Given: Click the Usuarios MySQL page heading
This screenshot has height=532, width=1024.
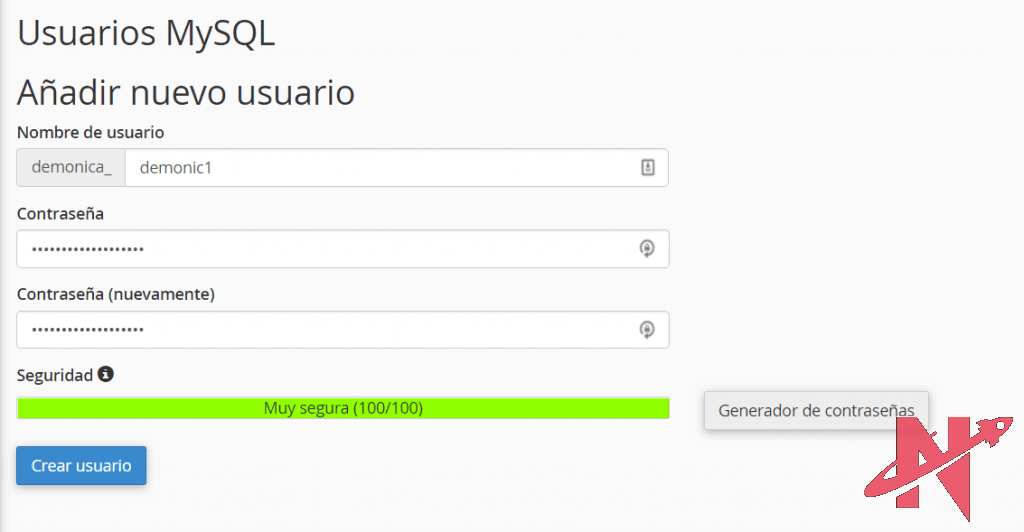Looking at the screenshot, I should click(146, 33).
